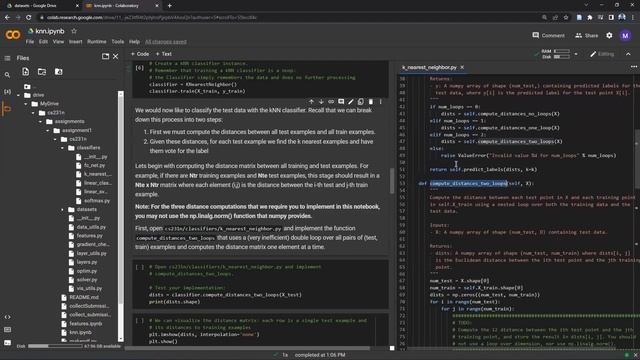Open the Help menu
The width and height of the screenshot is (640, 360).
coord(134,42)
